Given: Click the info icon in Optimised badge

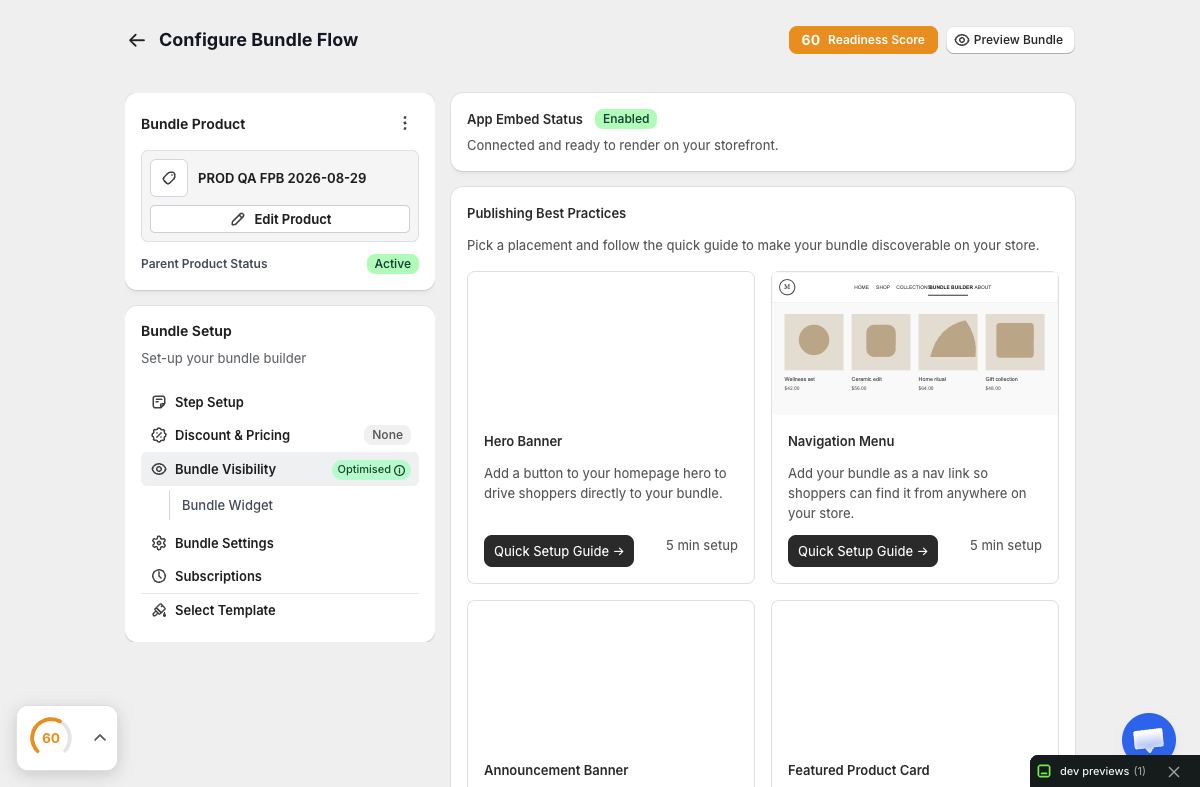Looking at the screenshot, I should (x=400, y=470).
